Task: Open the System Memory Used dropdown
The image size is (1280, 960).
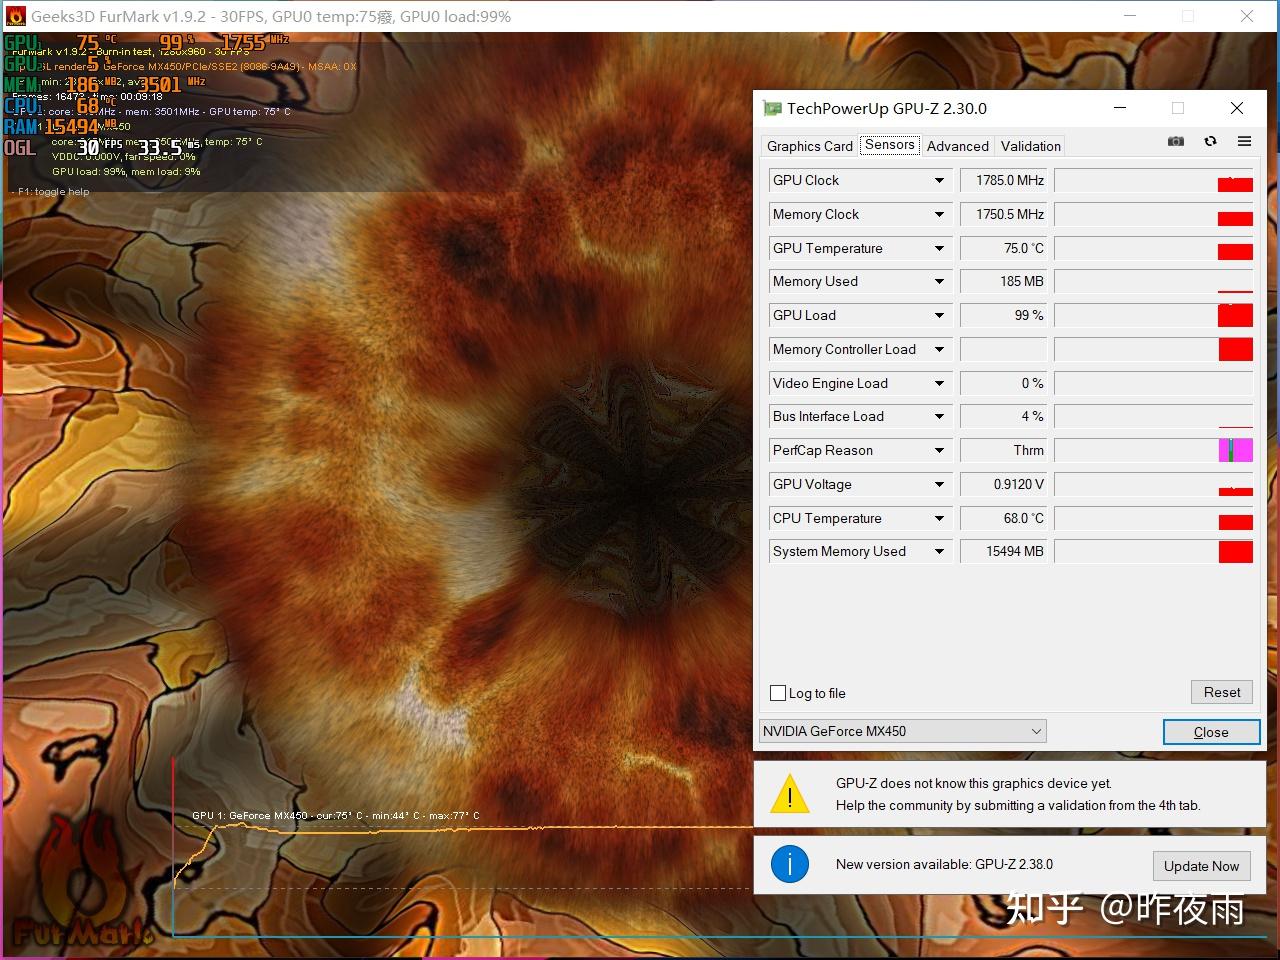Action: 939,551
